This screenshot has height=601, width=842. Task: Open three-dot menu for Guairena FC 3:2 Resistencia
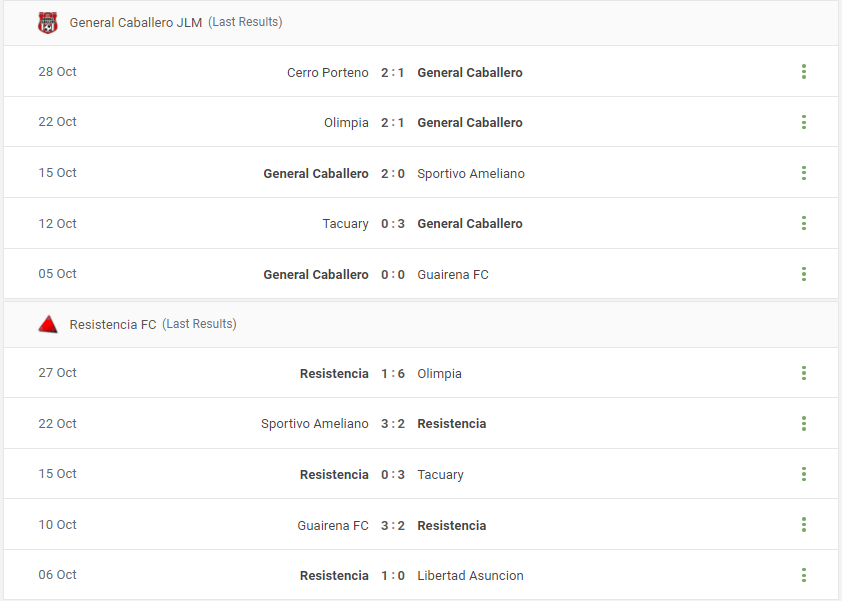(803, 525)
